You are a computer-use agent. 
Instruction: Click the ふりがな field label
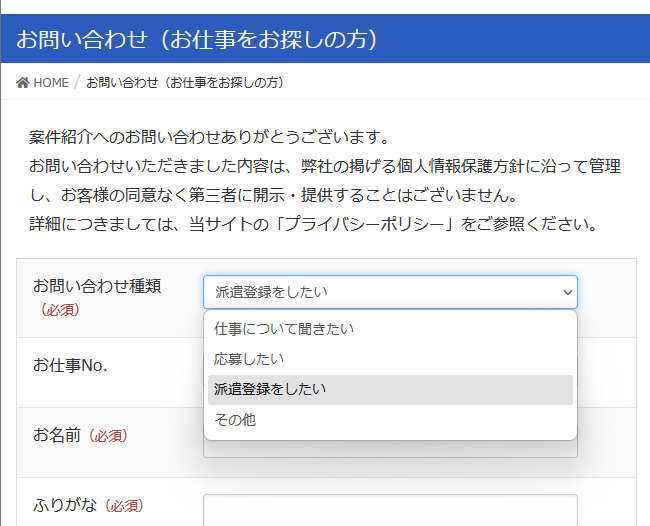pyautogui.click(x=66, y=506)
